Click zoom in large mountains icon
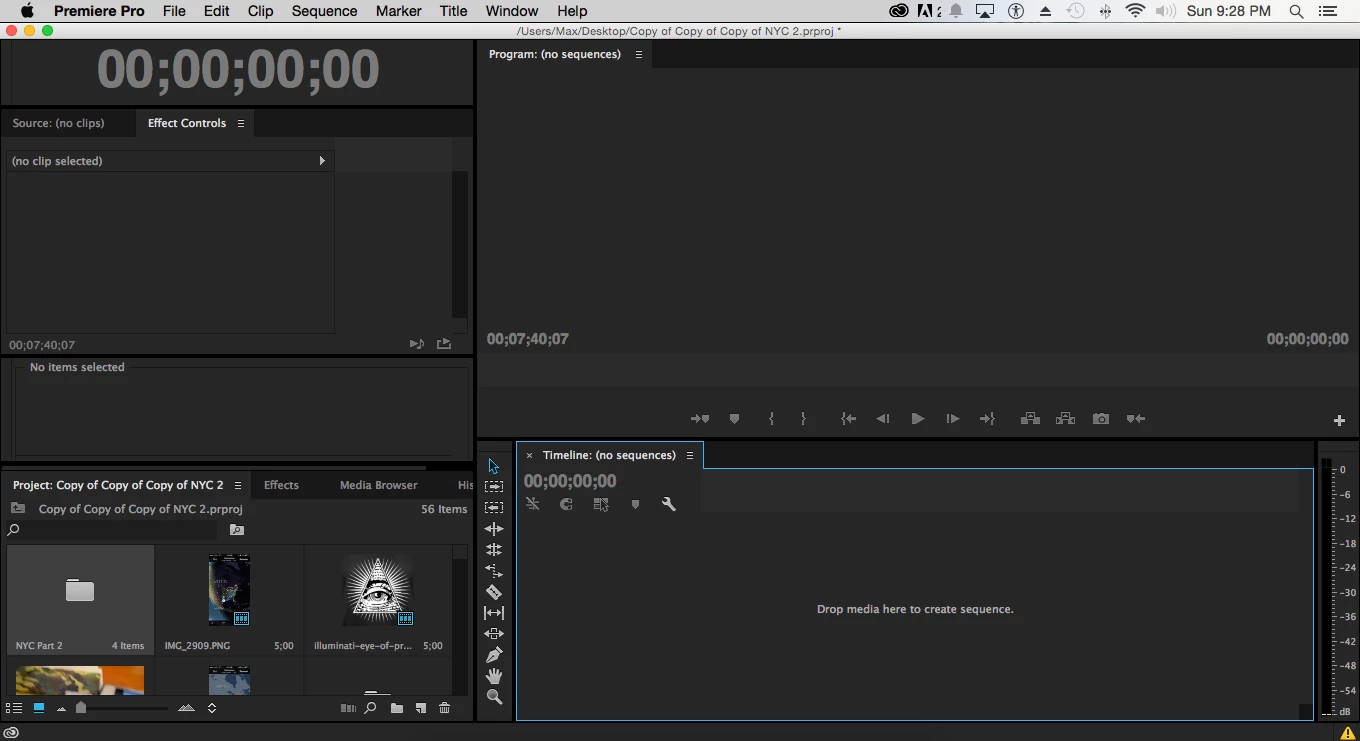The height and width of the screenshot is (741, 1360). click(186, 708)
